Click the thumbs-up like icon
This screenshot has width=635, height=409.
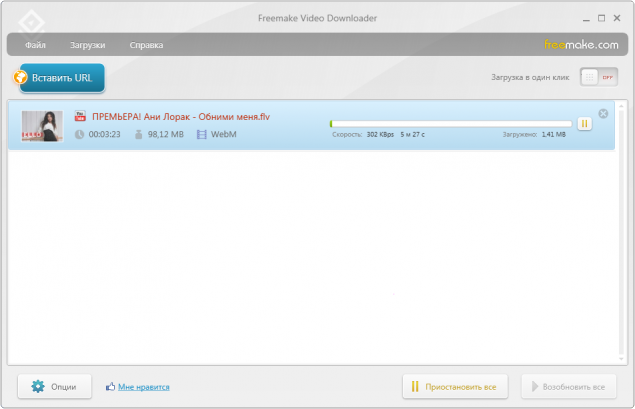pos(110,387)
